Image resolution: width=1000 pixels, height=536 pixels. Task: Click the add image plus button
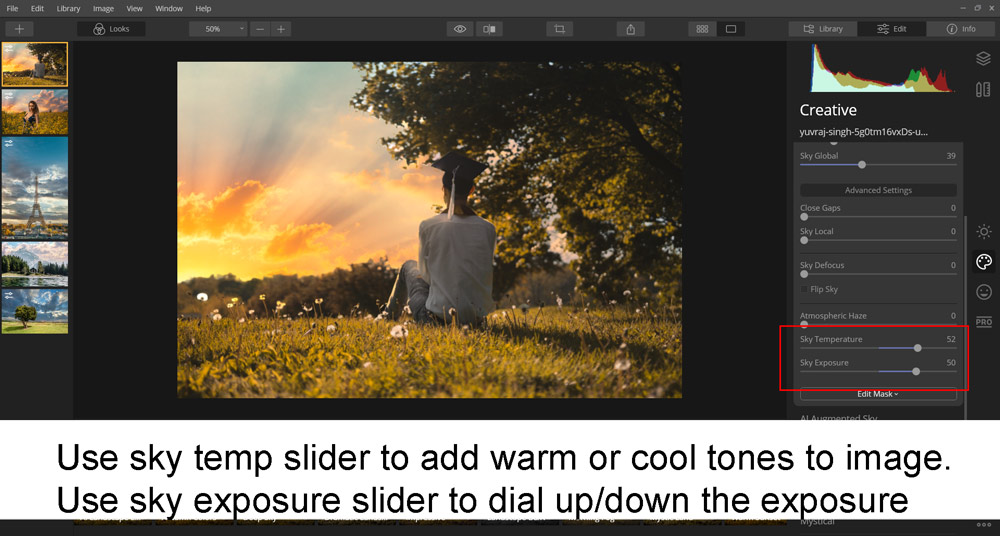20,29
